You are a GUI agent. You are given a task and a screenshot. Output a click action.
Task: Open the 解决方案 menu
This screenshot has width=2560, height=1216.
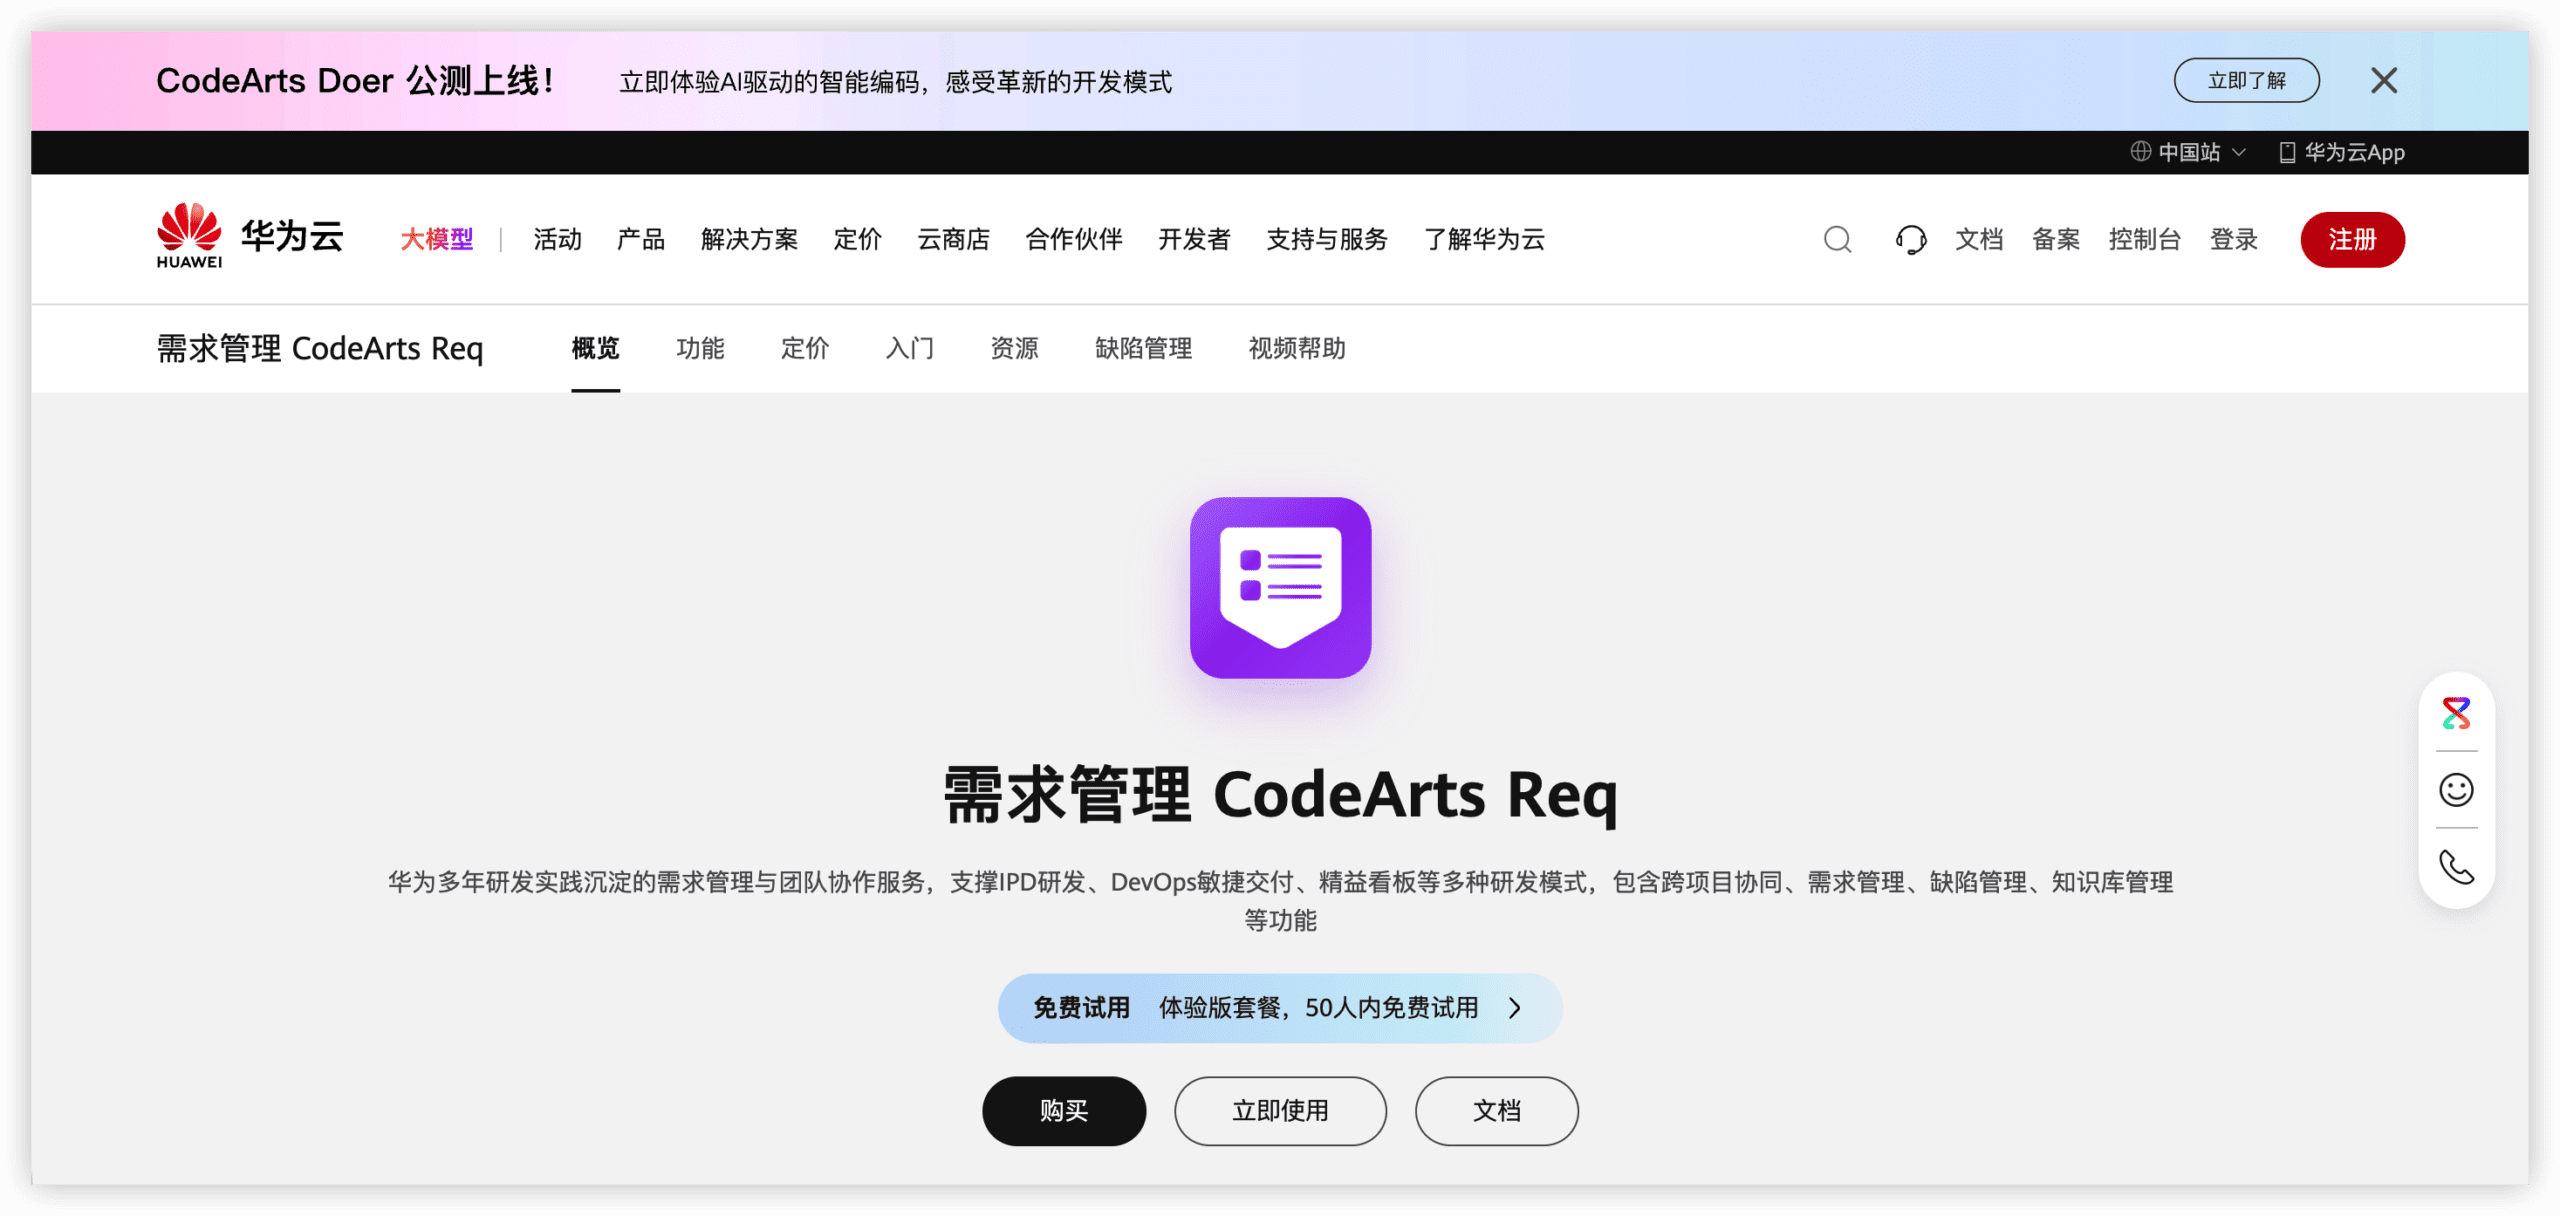750,240
